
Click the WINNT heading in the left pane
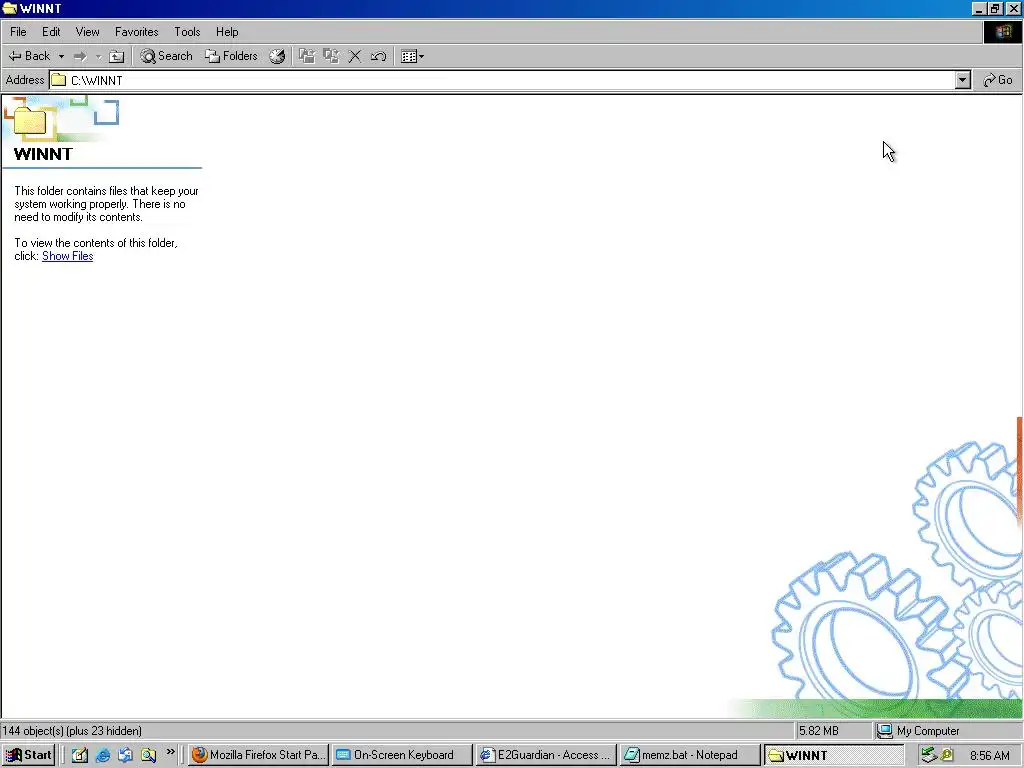(43, 154)
